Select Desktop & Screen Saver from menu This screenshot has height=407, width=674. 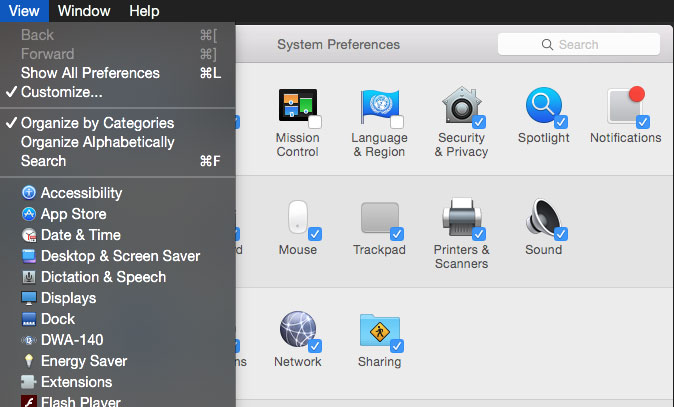tap(118, 256)
